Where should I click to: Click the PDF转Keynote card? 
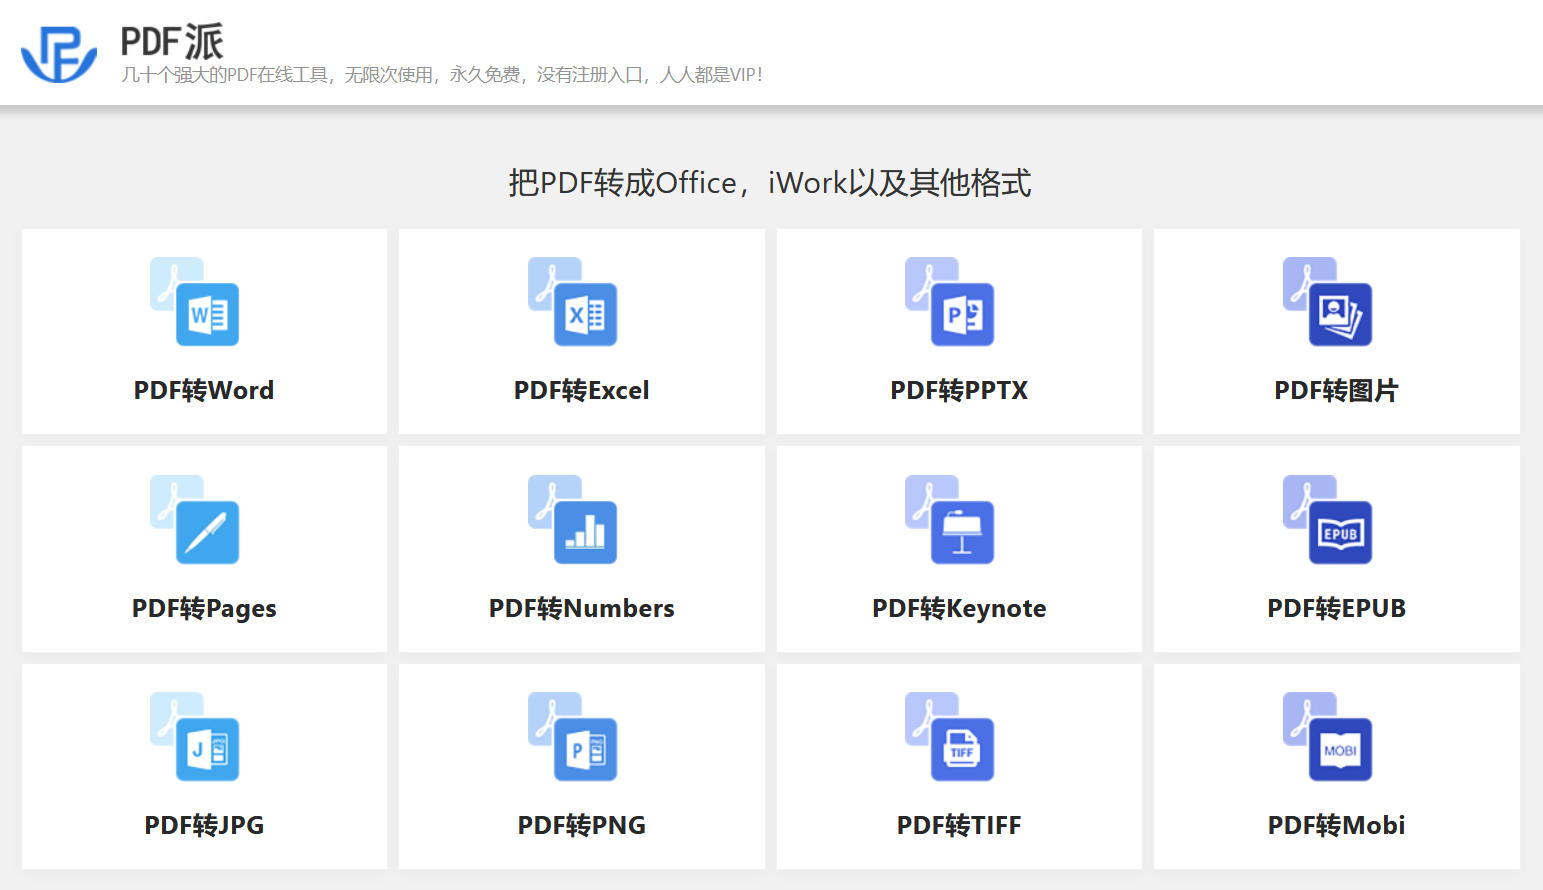click(958, 549)
